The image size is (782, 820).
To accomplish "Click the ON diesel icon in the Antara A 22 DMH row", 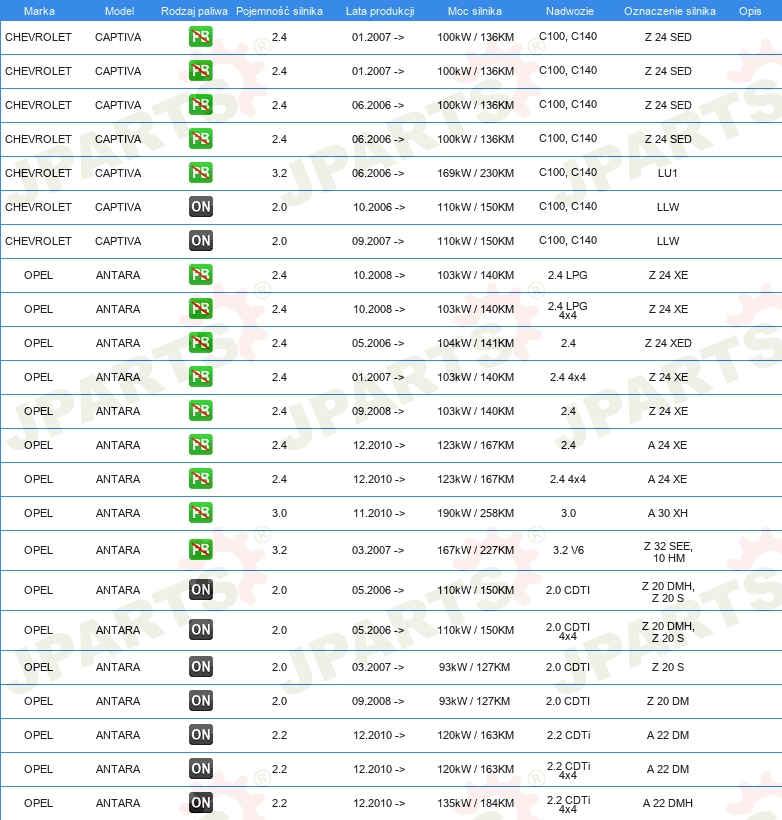I will point(201,803).
